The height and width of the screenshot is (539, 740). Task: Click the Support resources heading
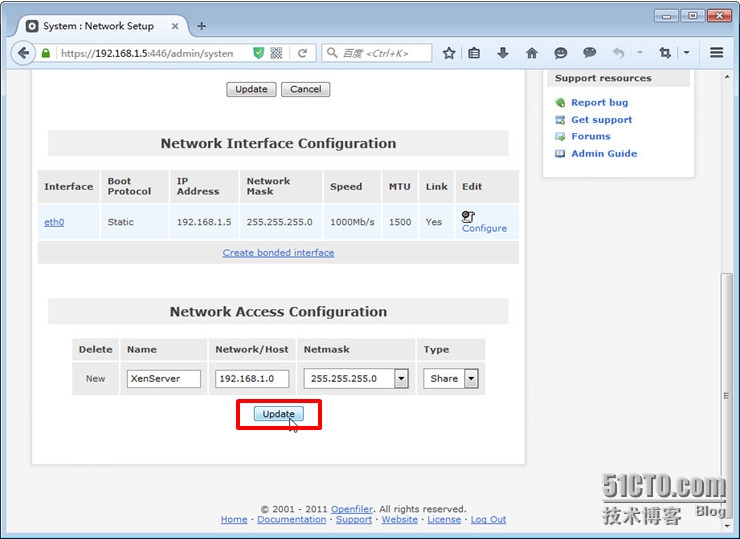point(603,78)
